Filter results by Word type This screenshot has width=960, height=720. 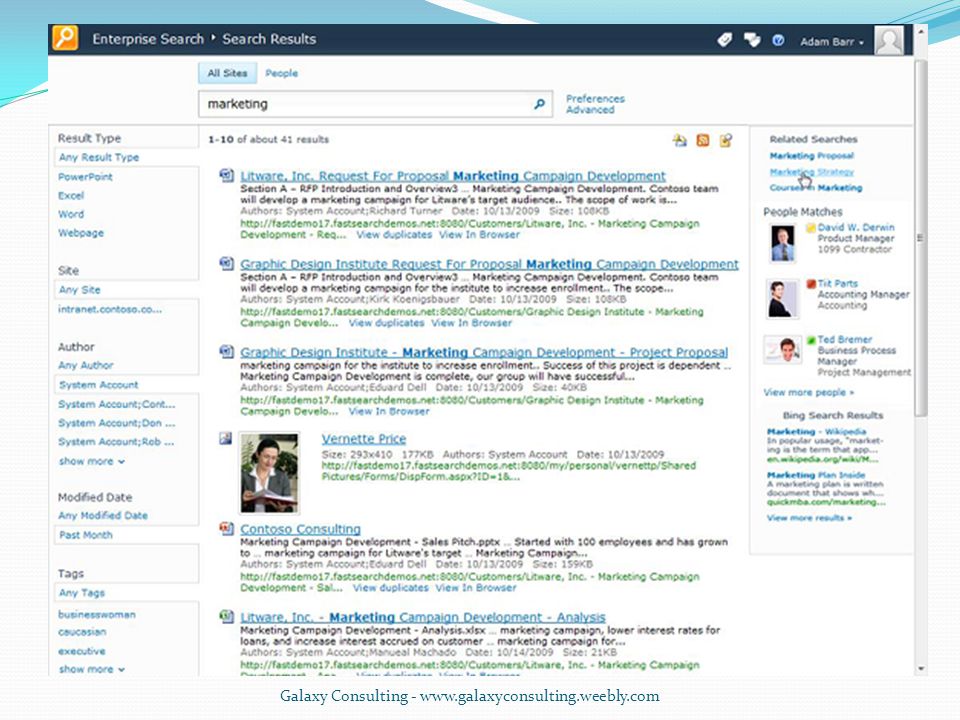click(x=71, y=214)
